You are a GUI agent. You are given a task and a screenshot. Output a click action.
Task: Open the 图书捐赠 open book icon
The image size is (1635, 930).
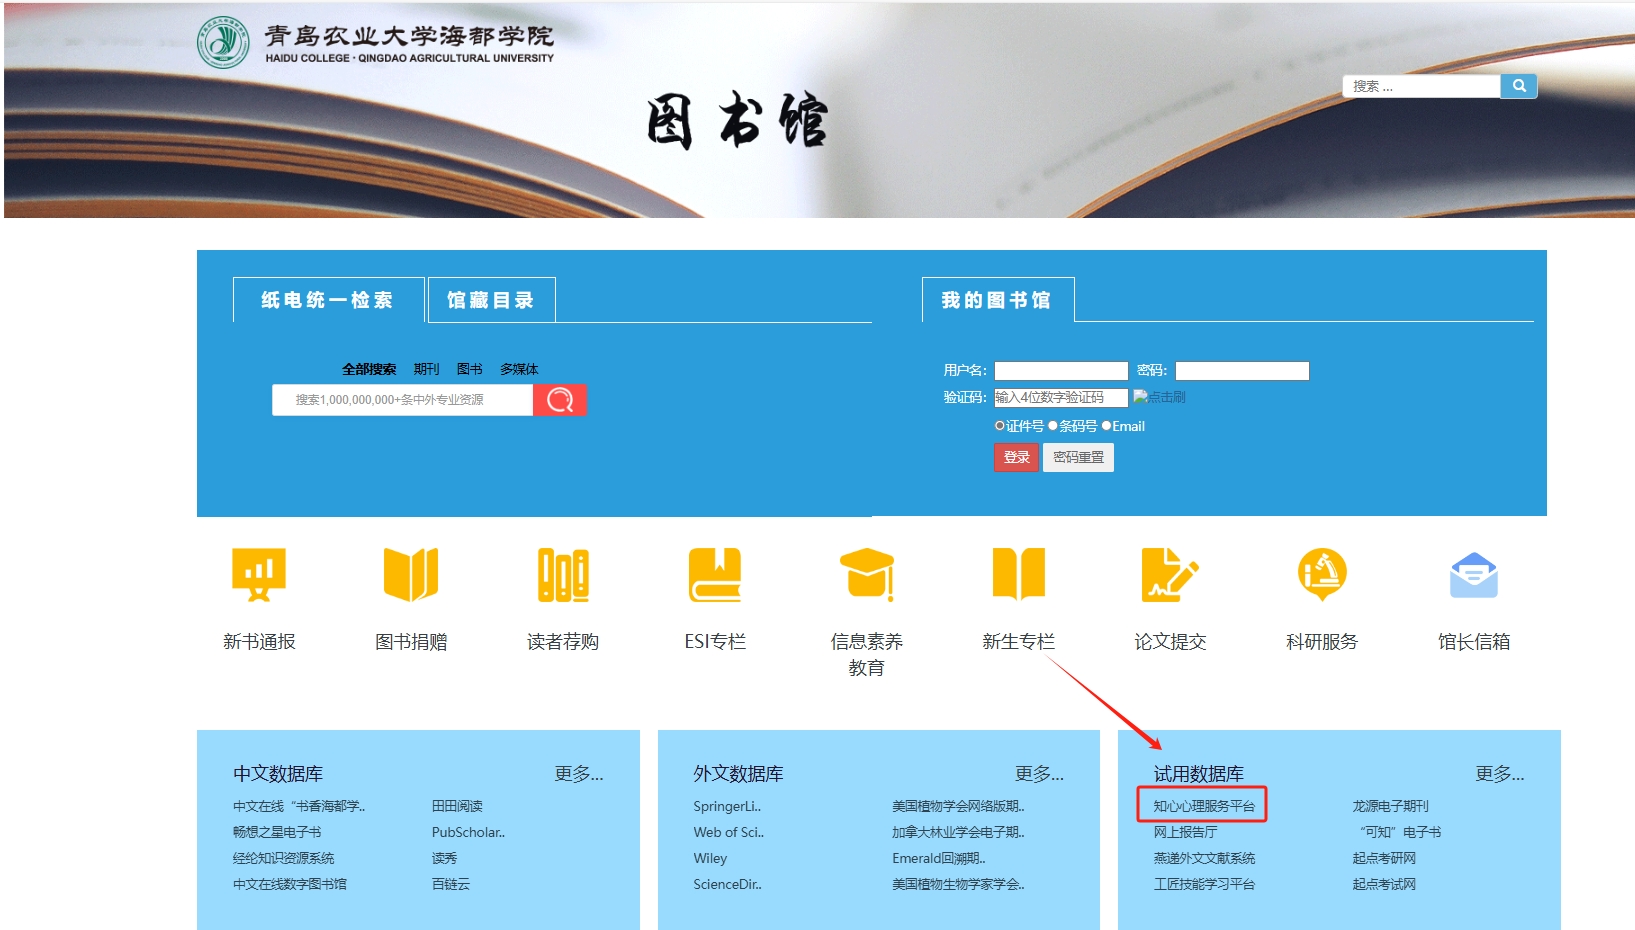click(411, 575)
